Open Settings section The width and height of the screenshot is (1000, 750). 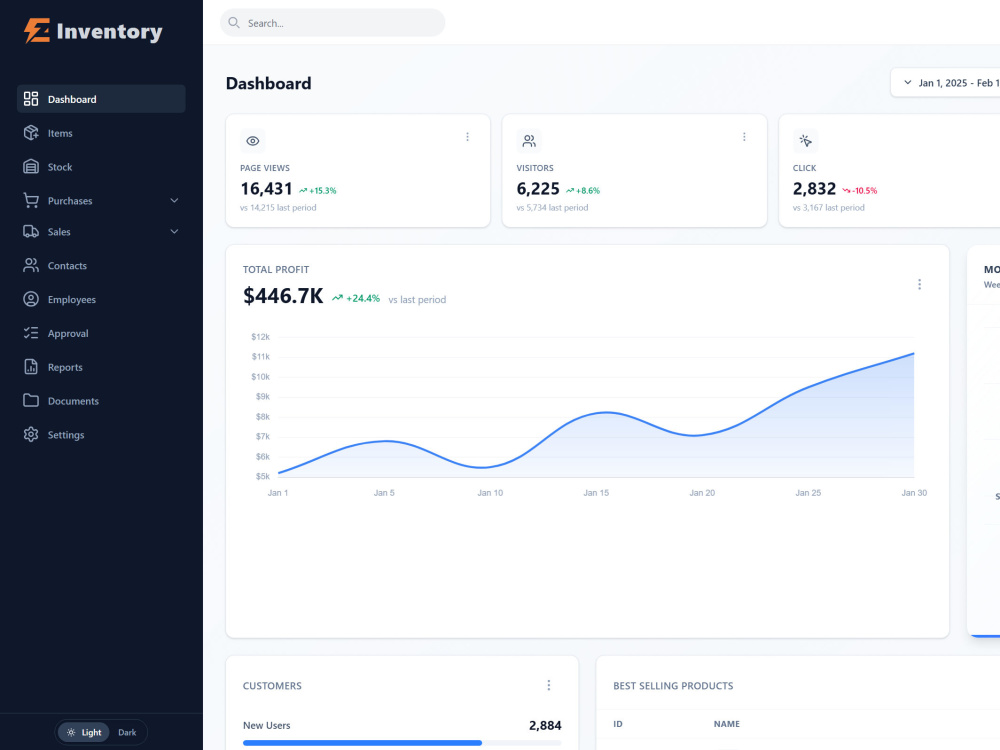coord(101,434)
